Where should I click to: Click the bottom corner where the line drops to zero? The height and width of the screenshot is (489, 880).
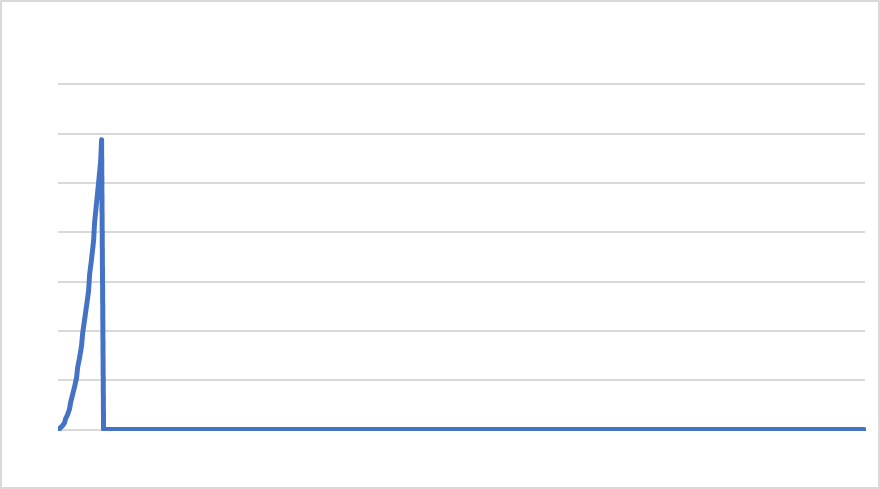[x=104, y=428]
